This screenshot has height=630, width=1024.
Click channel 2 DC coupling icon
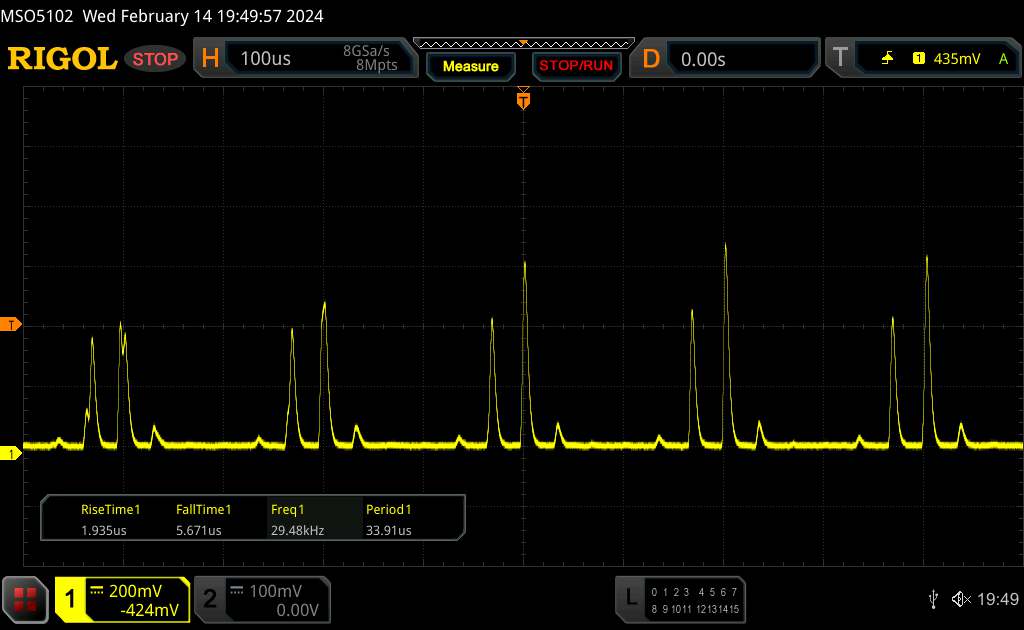point(237,591)
